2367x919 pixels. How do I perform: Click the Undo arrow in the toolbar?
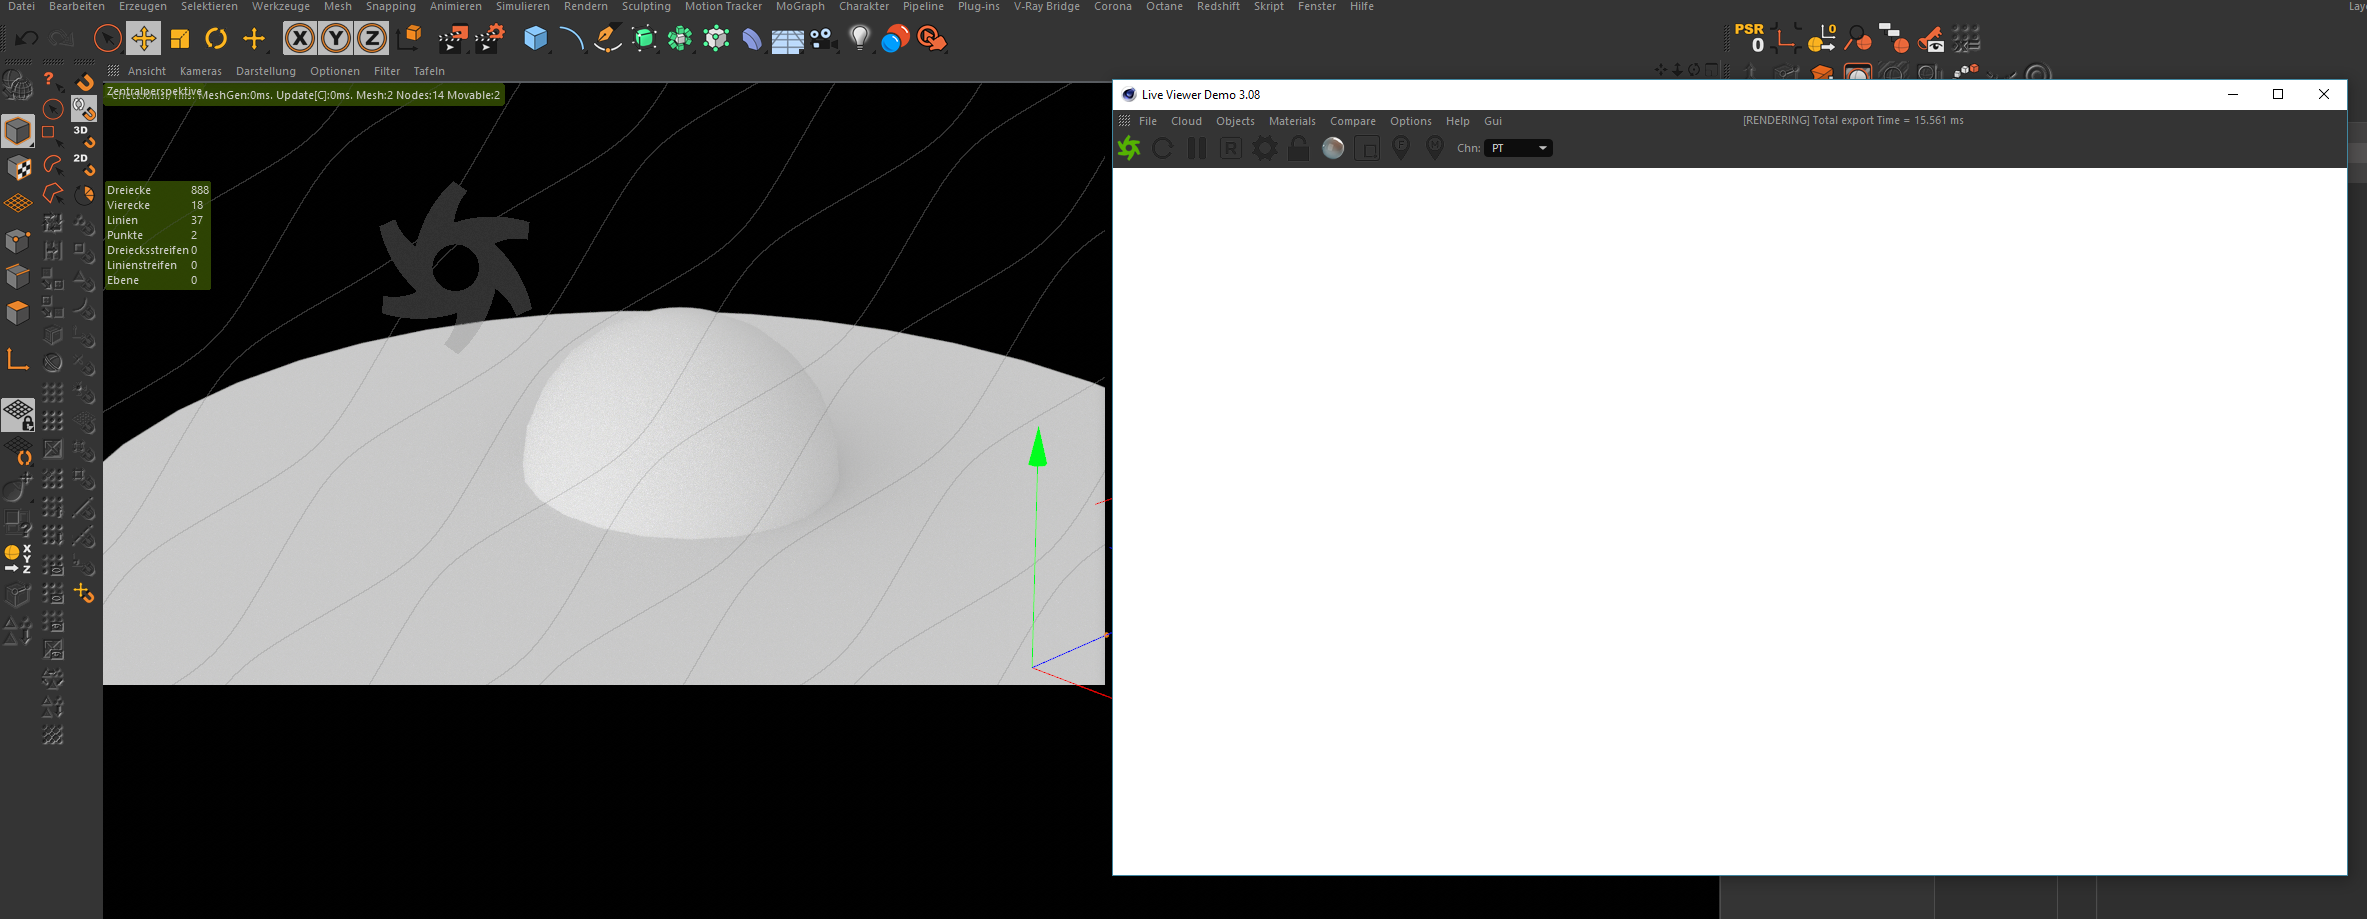[27, 39]
